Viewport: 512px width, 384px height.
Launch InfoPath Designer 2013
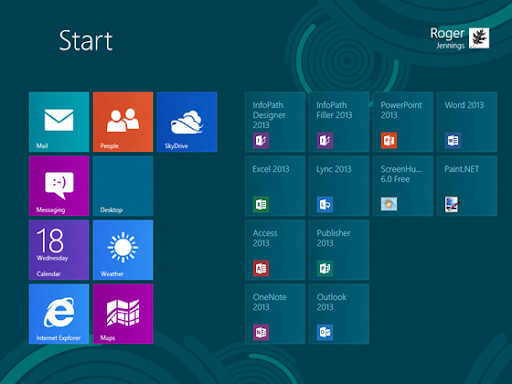(275, 122)
